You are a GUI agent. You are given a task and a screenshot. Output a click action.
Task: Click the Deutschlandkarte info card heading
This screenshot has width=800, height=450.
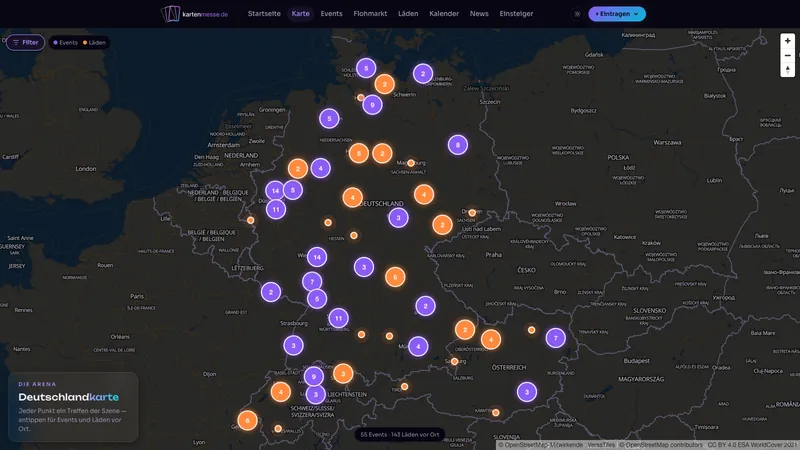click(68, 397)
